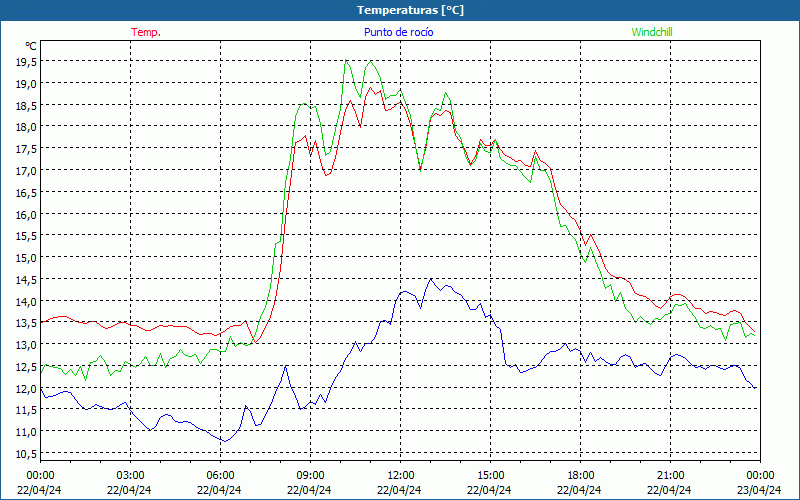The image size is (800, 500).
Task: Select the 12,5 y-axis value
Action: [x=27, y=367]
